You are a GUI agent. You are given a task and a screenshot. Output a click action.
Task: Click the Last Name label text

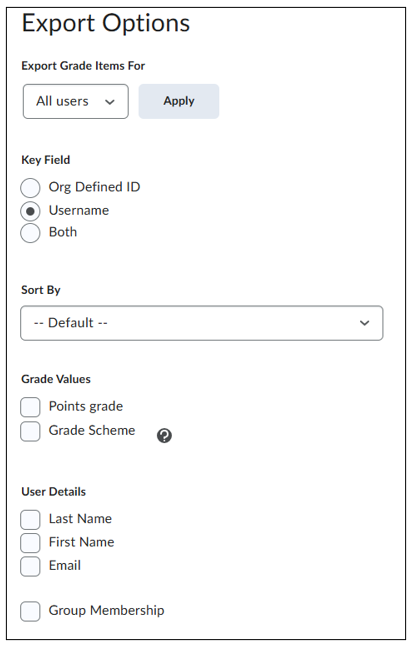(x=80, y=519)
